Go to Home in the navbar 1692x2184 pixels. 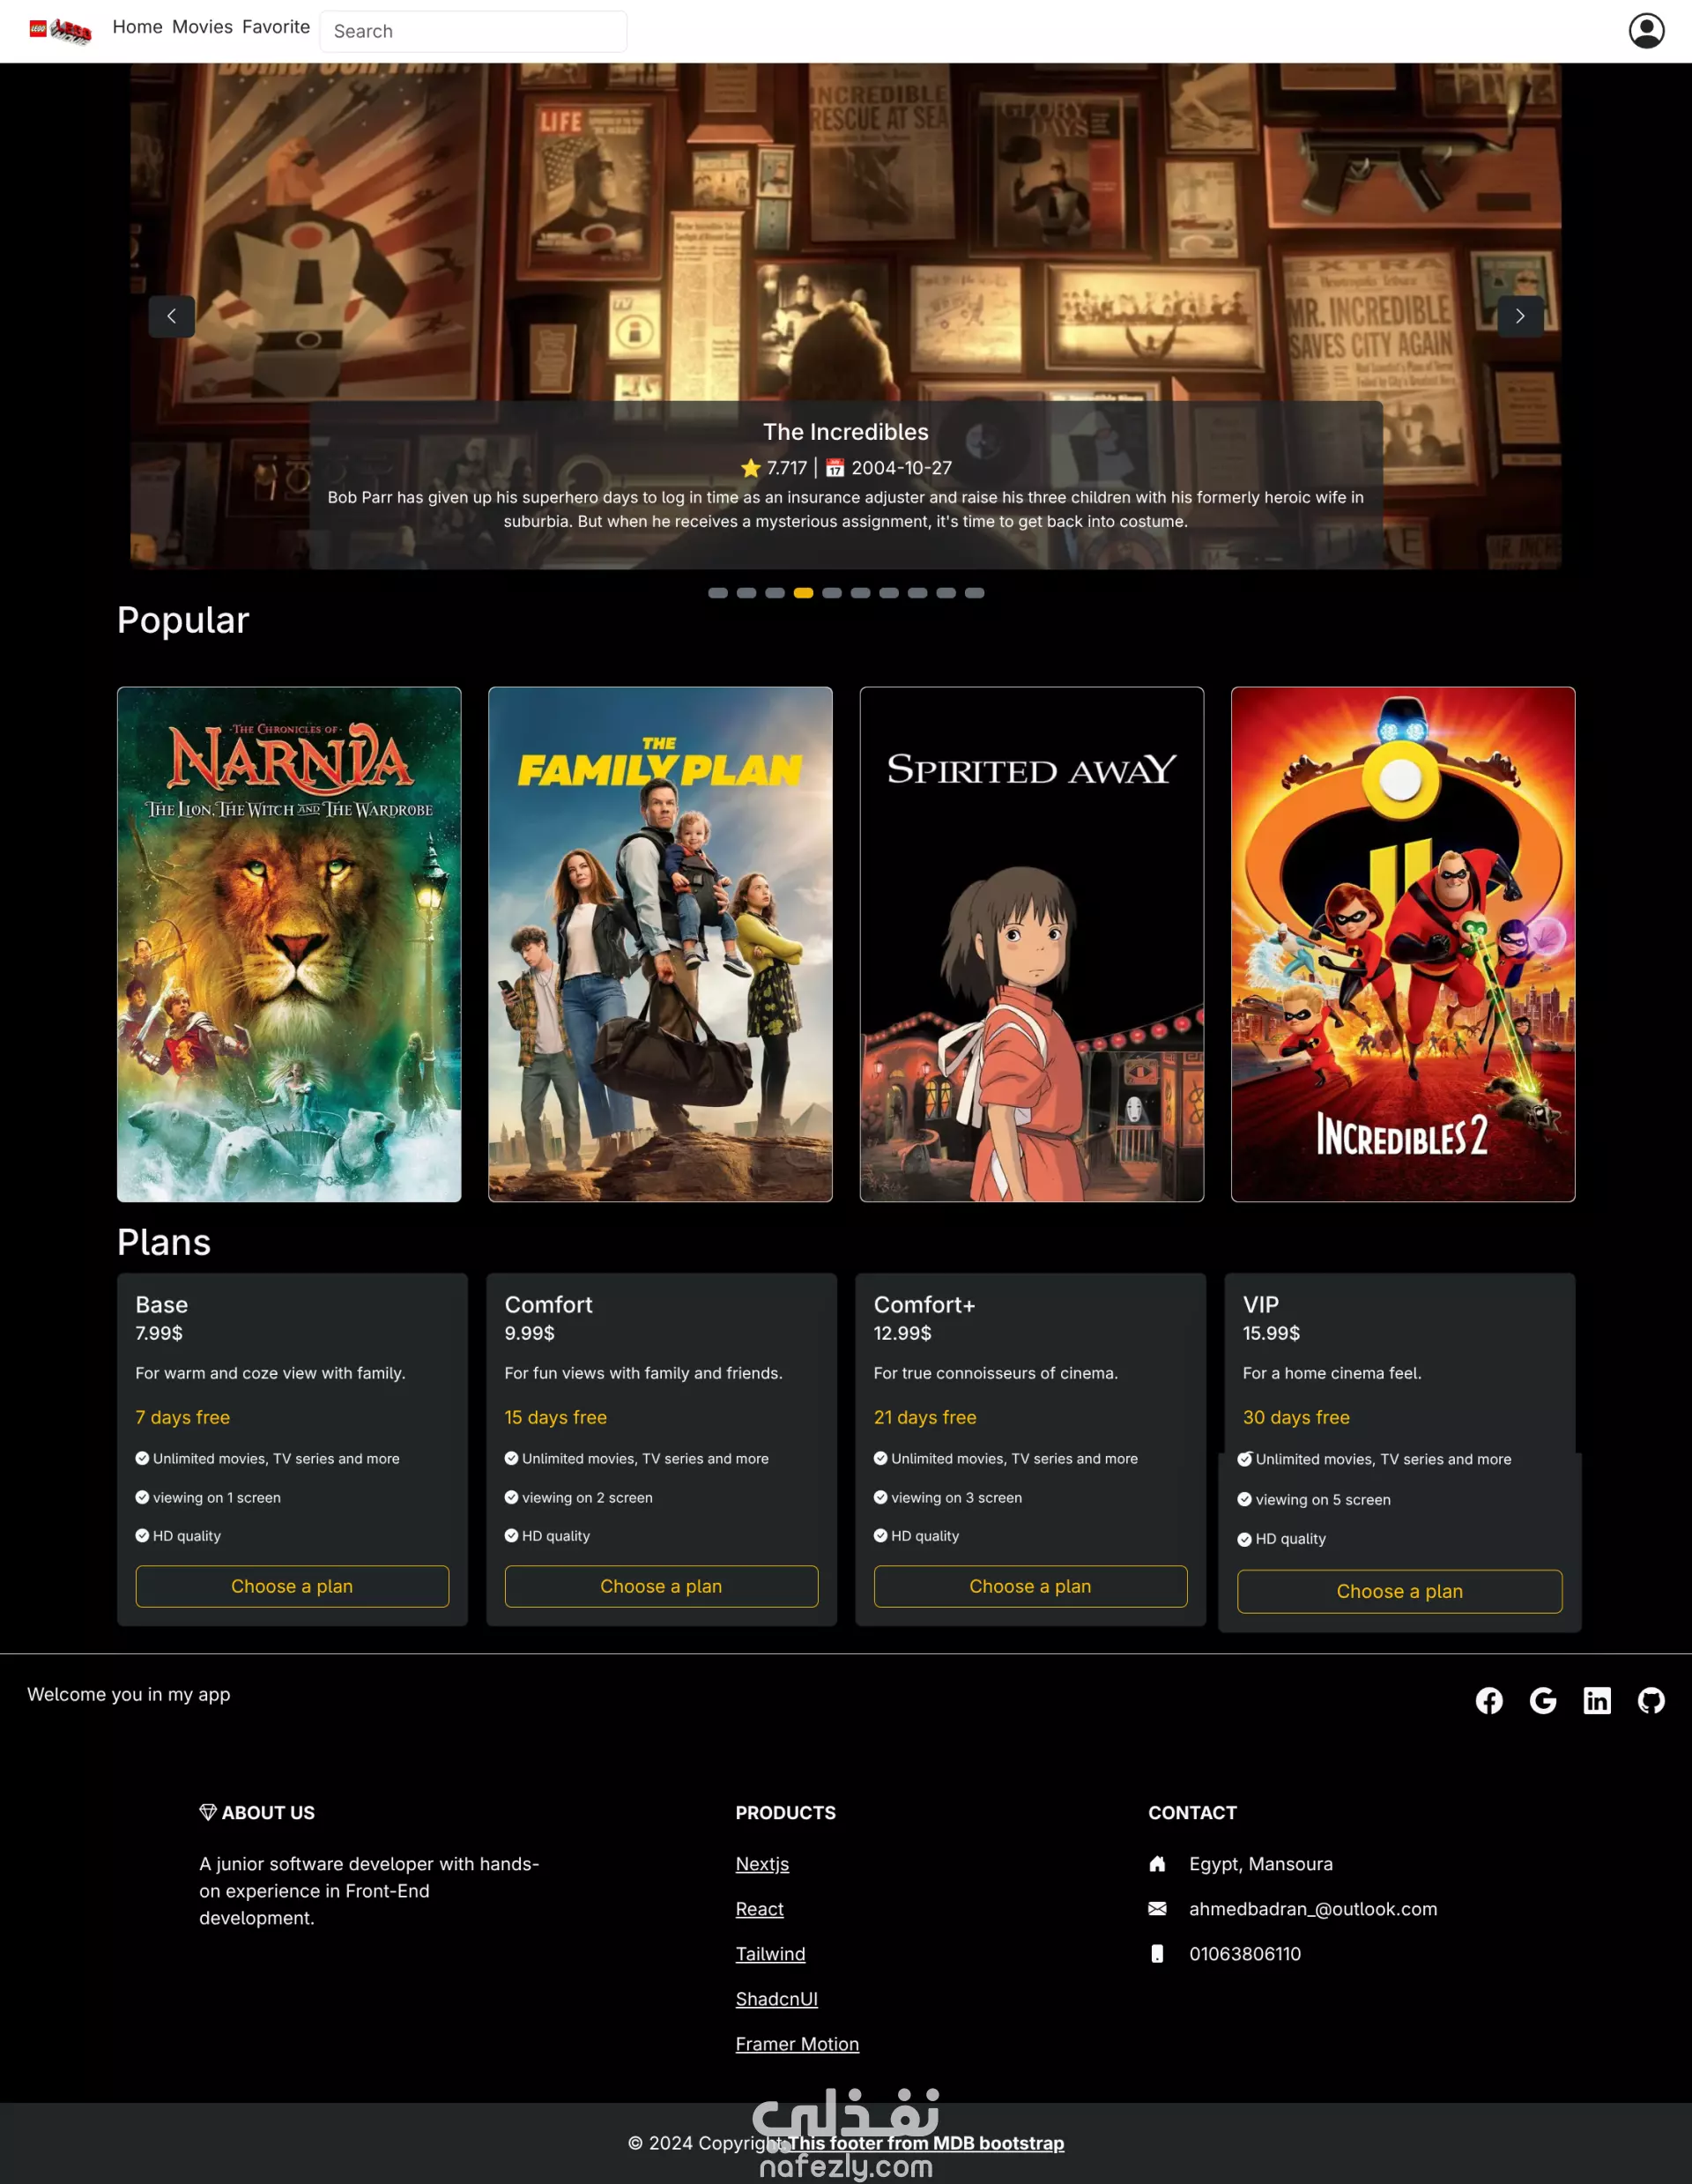tap(137, 27)
